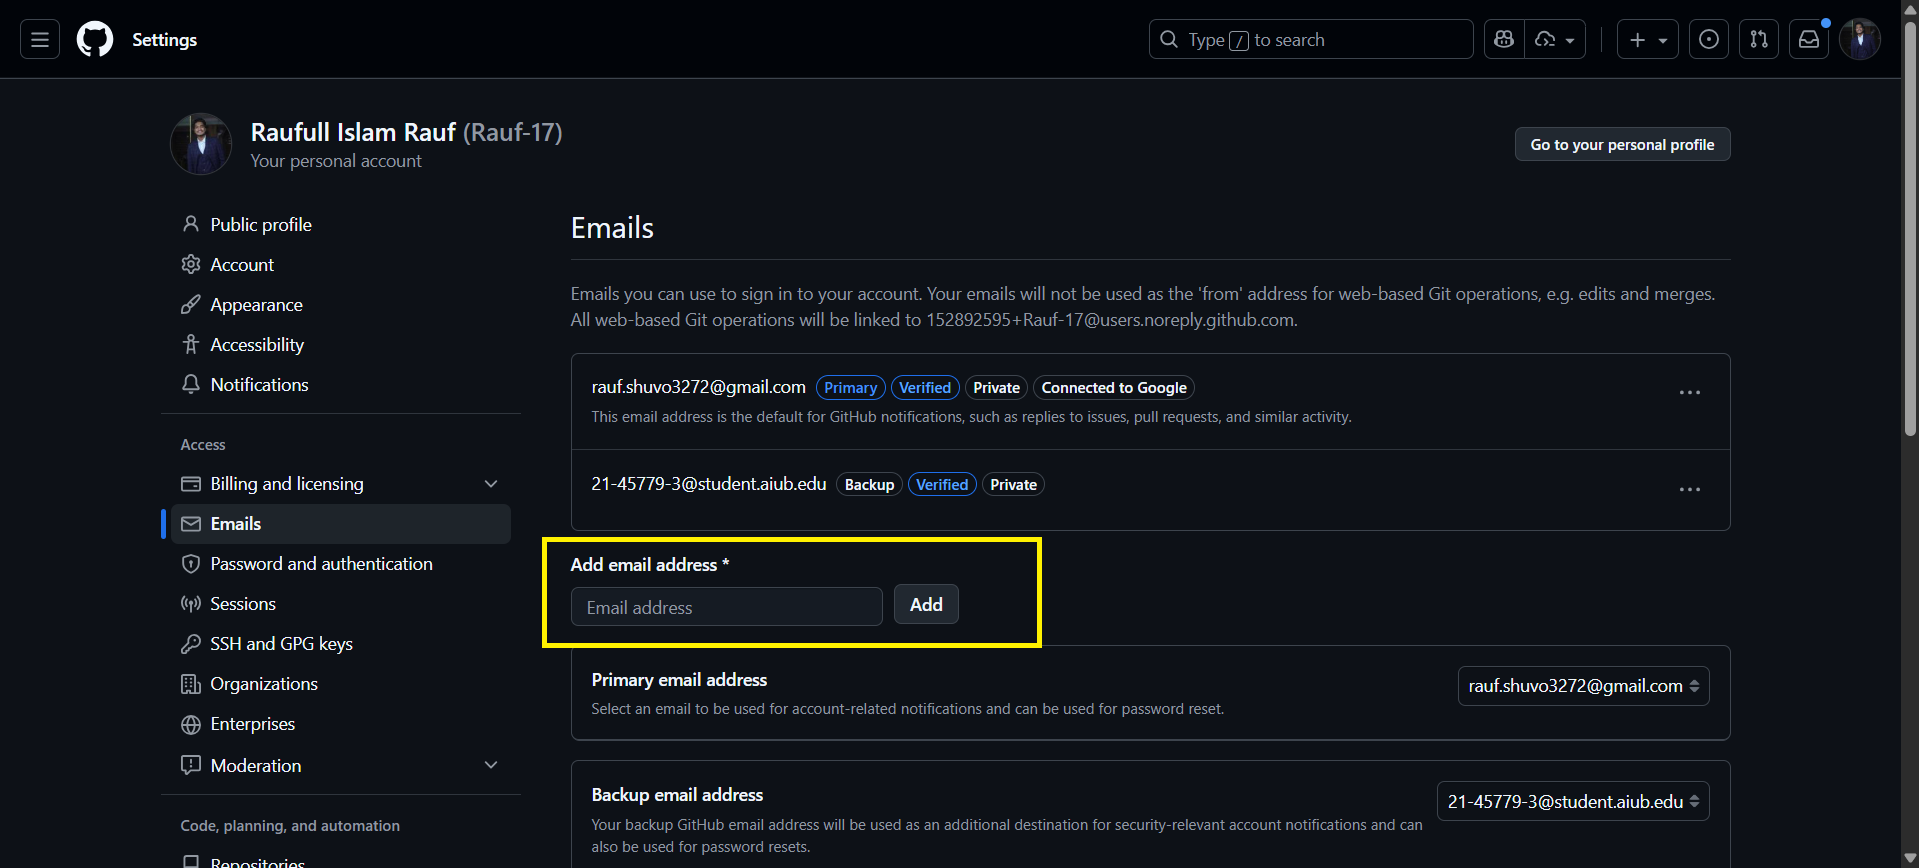Screen dimensions: 1919x868
Task: Click the globe icon beside Enterprises
Action: [x=191, y=724]
